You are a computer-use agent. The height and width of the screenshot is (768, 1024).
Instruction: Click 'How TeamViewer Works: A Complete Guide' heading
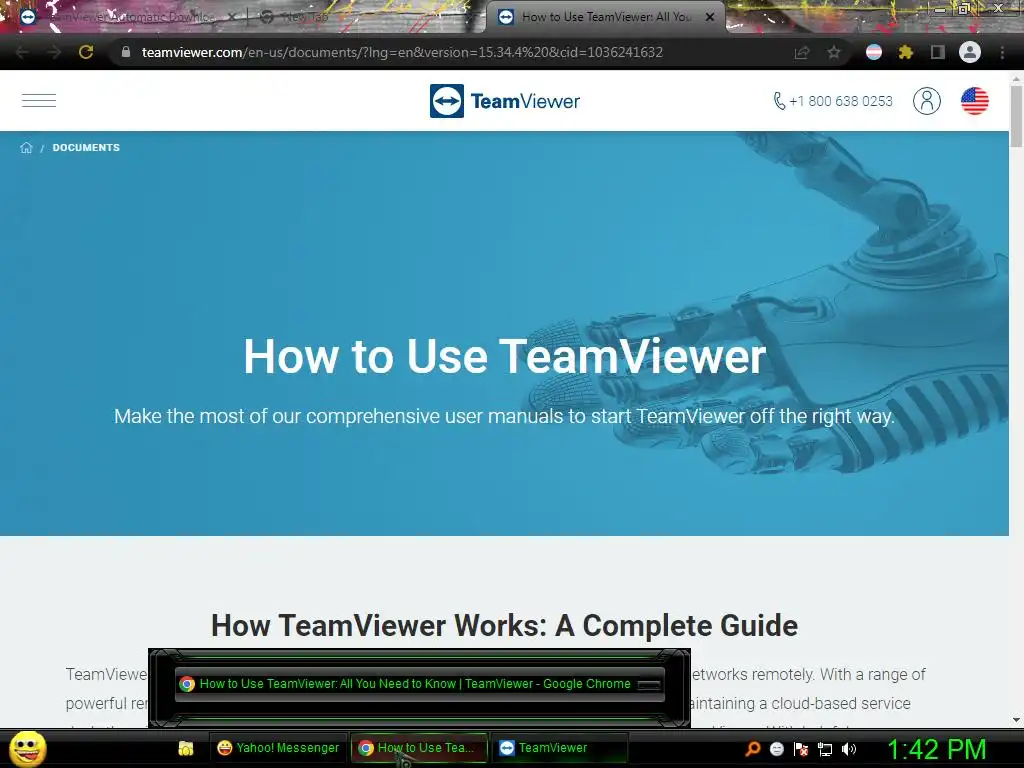(x=505, y=626)
